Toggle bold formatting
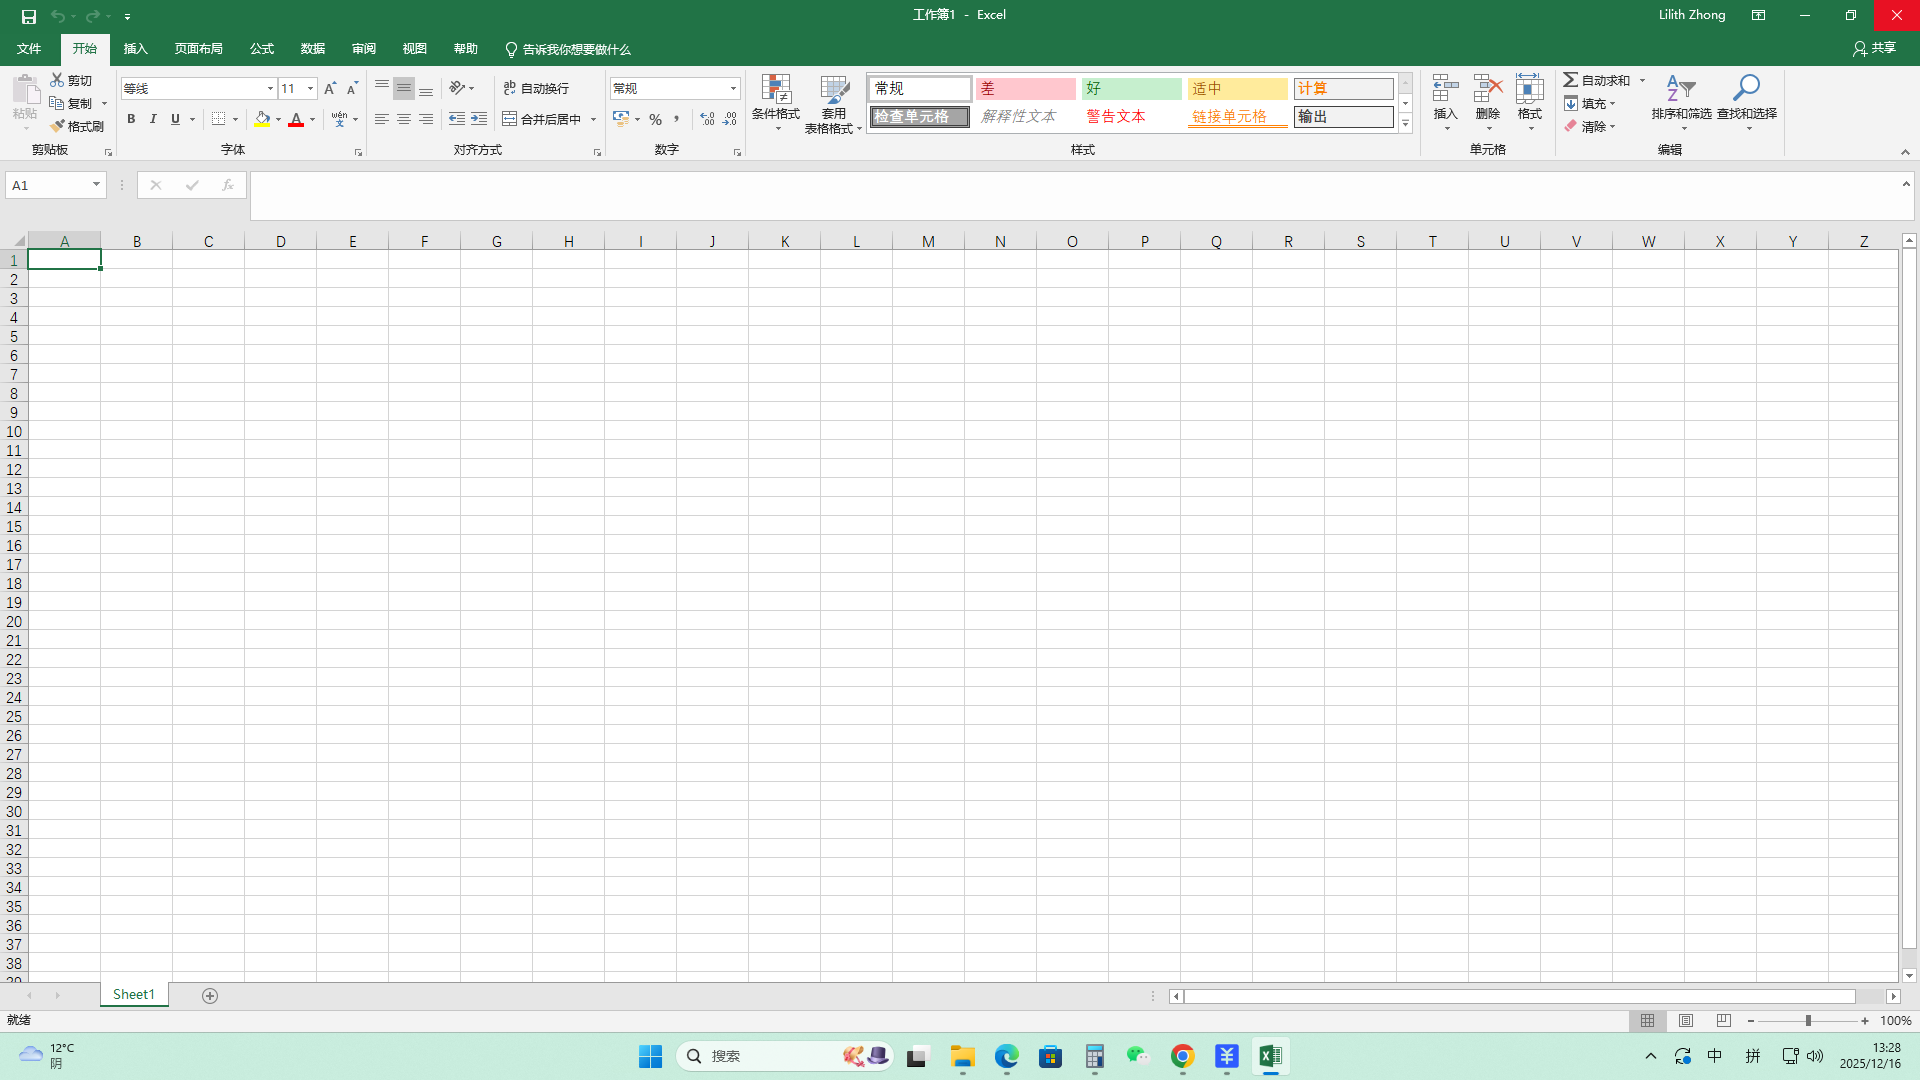Viewport: 1920px width, 1080px height. 131,119
